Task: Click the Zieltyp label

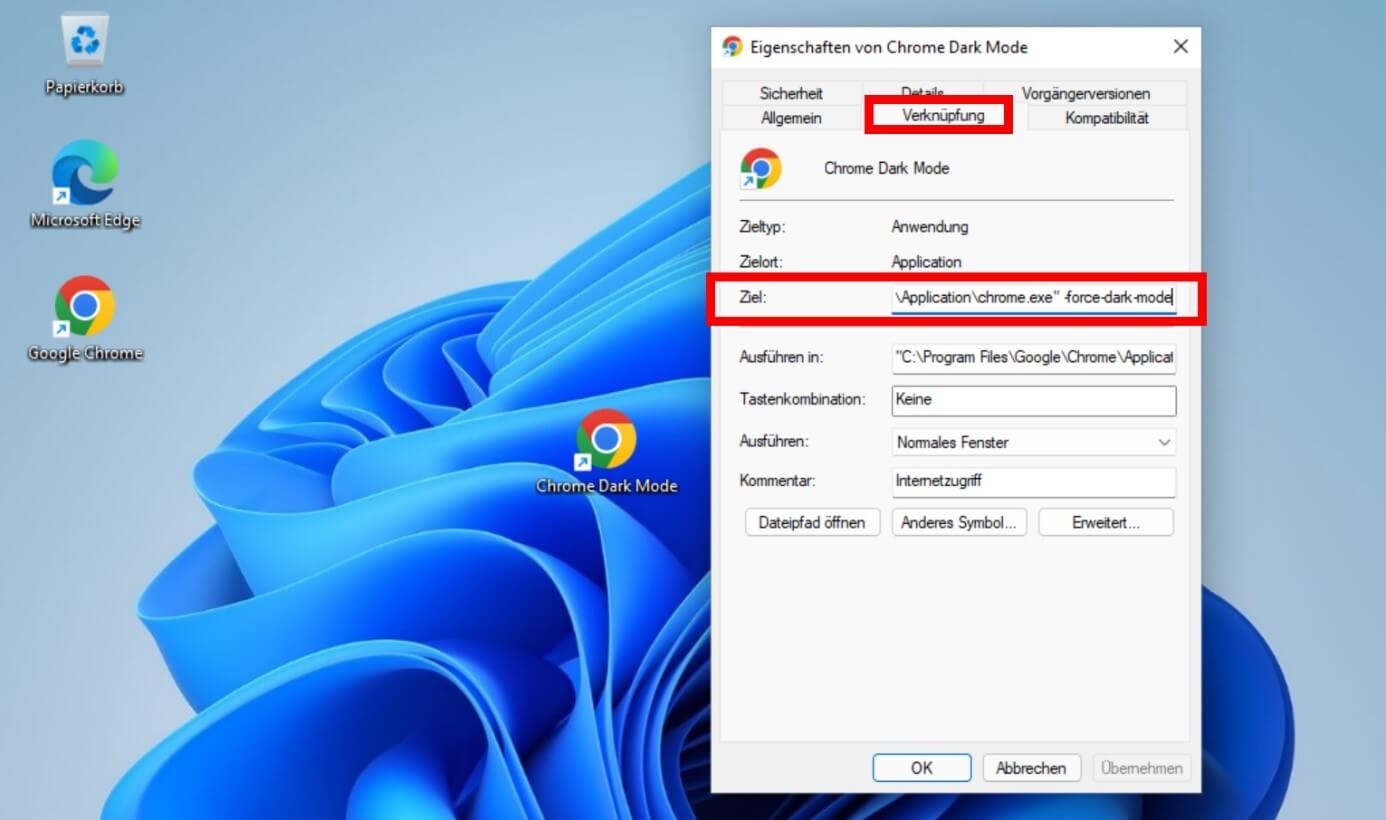Action: click(762, 227)
